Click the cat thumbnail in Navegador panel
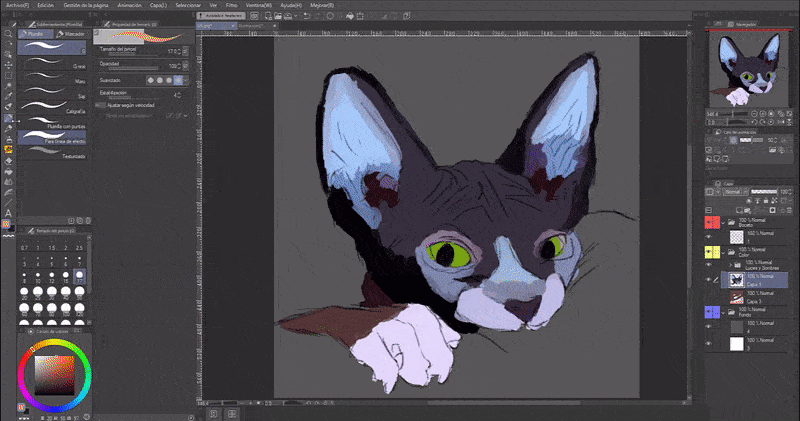Viewport: 800px width, 421px height. coord(746,67)
